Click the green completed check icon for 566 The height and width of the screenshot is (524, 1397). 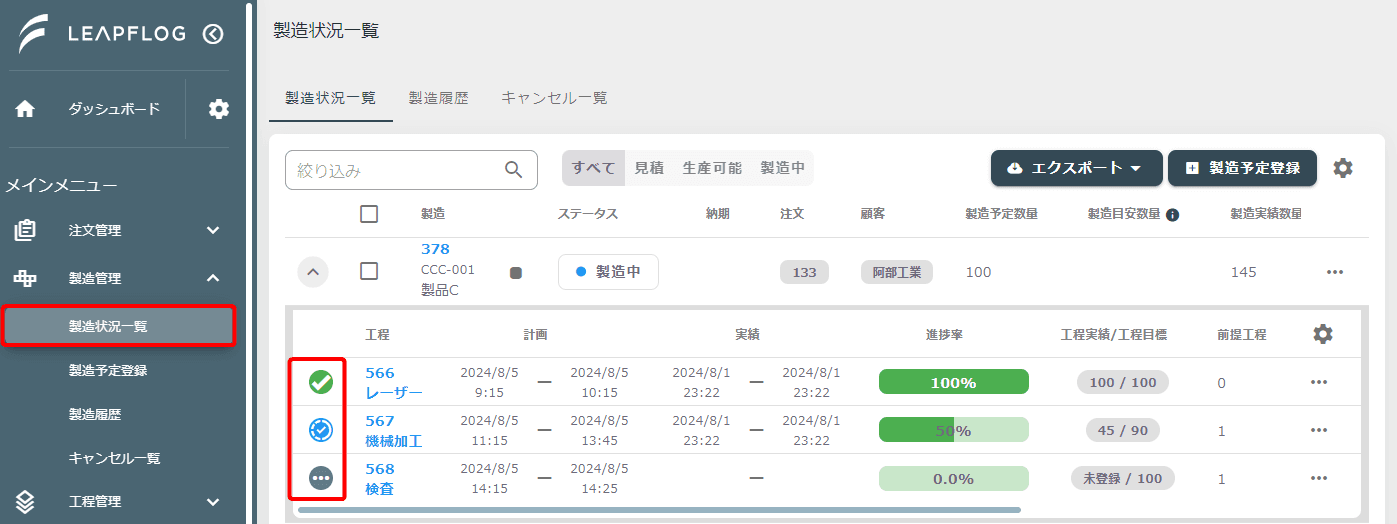[320, 382]
